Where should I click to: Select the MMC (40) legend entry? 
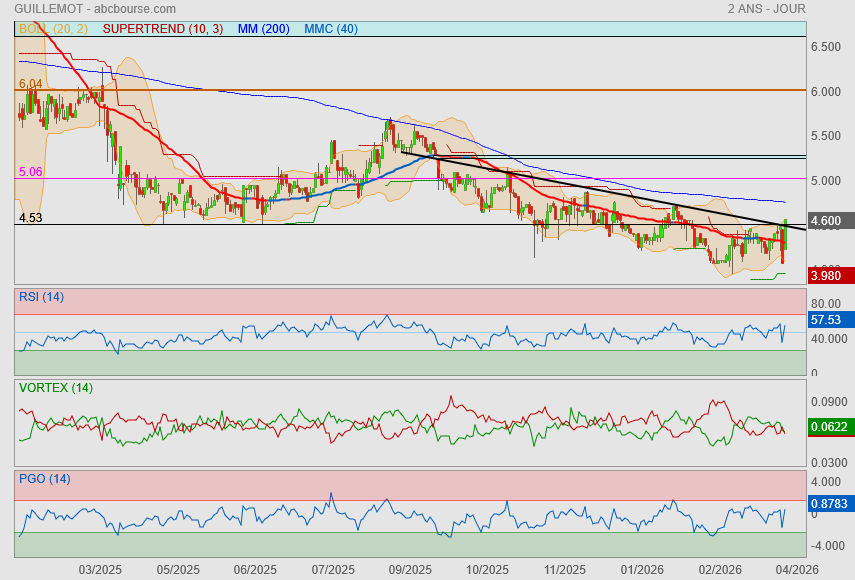(330, 29)
